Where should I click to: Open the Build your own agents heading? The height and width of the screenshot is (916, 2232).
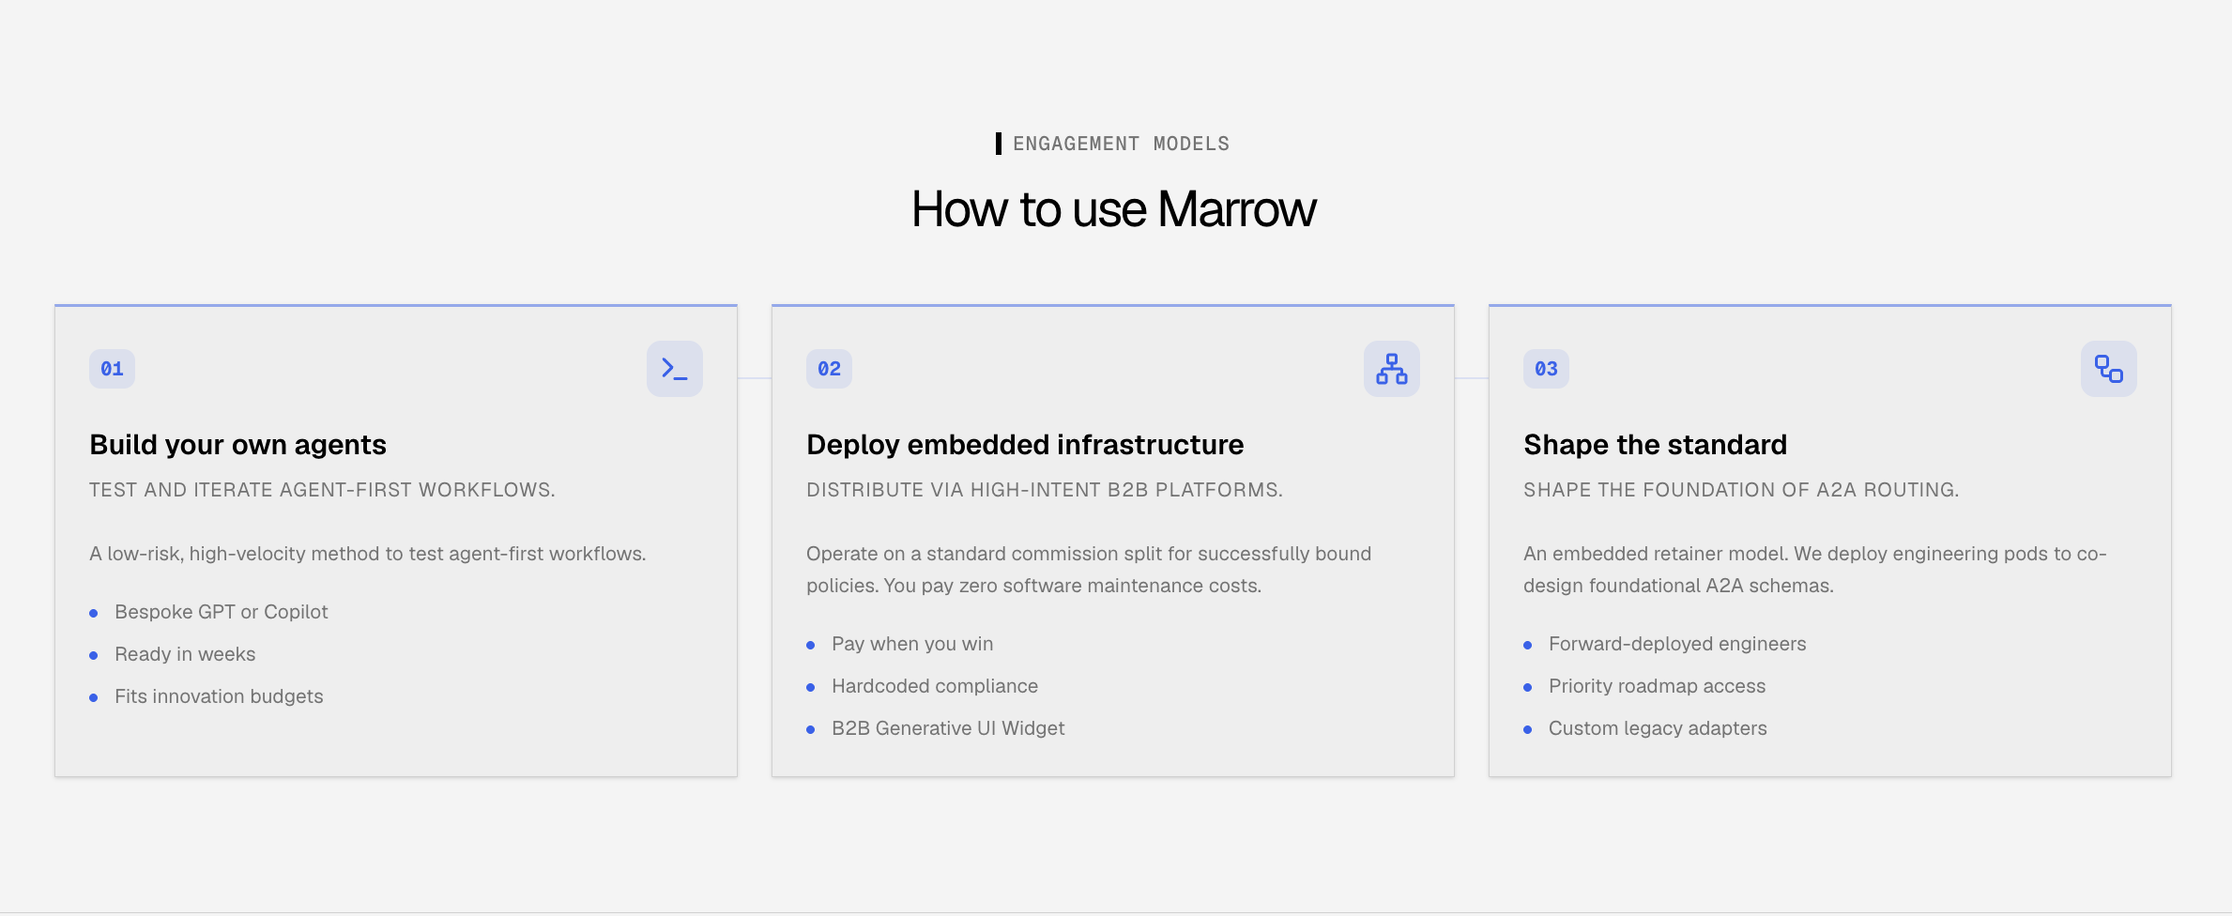coord(238,445)
